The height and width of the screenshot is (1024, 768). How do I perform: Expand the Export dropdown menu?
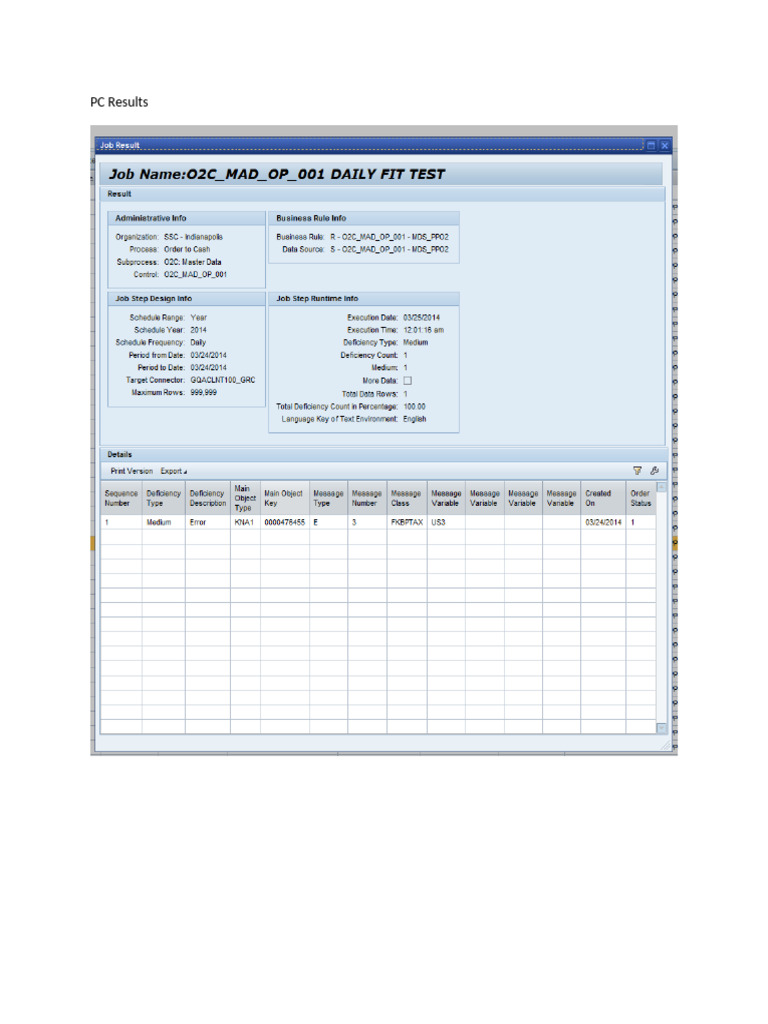[x=174, y=471]
